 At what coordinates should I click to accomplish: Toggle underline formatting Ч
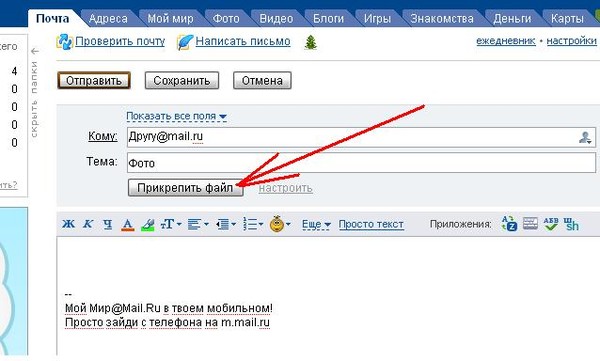[108, 224]
